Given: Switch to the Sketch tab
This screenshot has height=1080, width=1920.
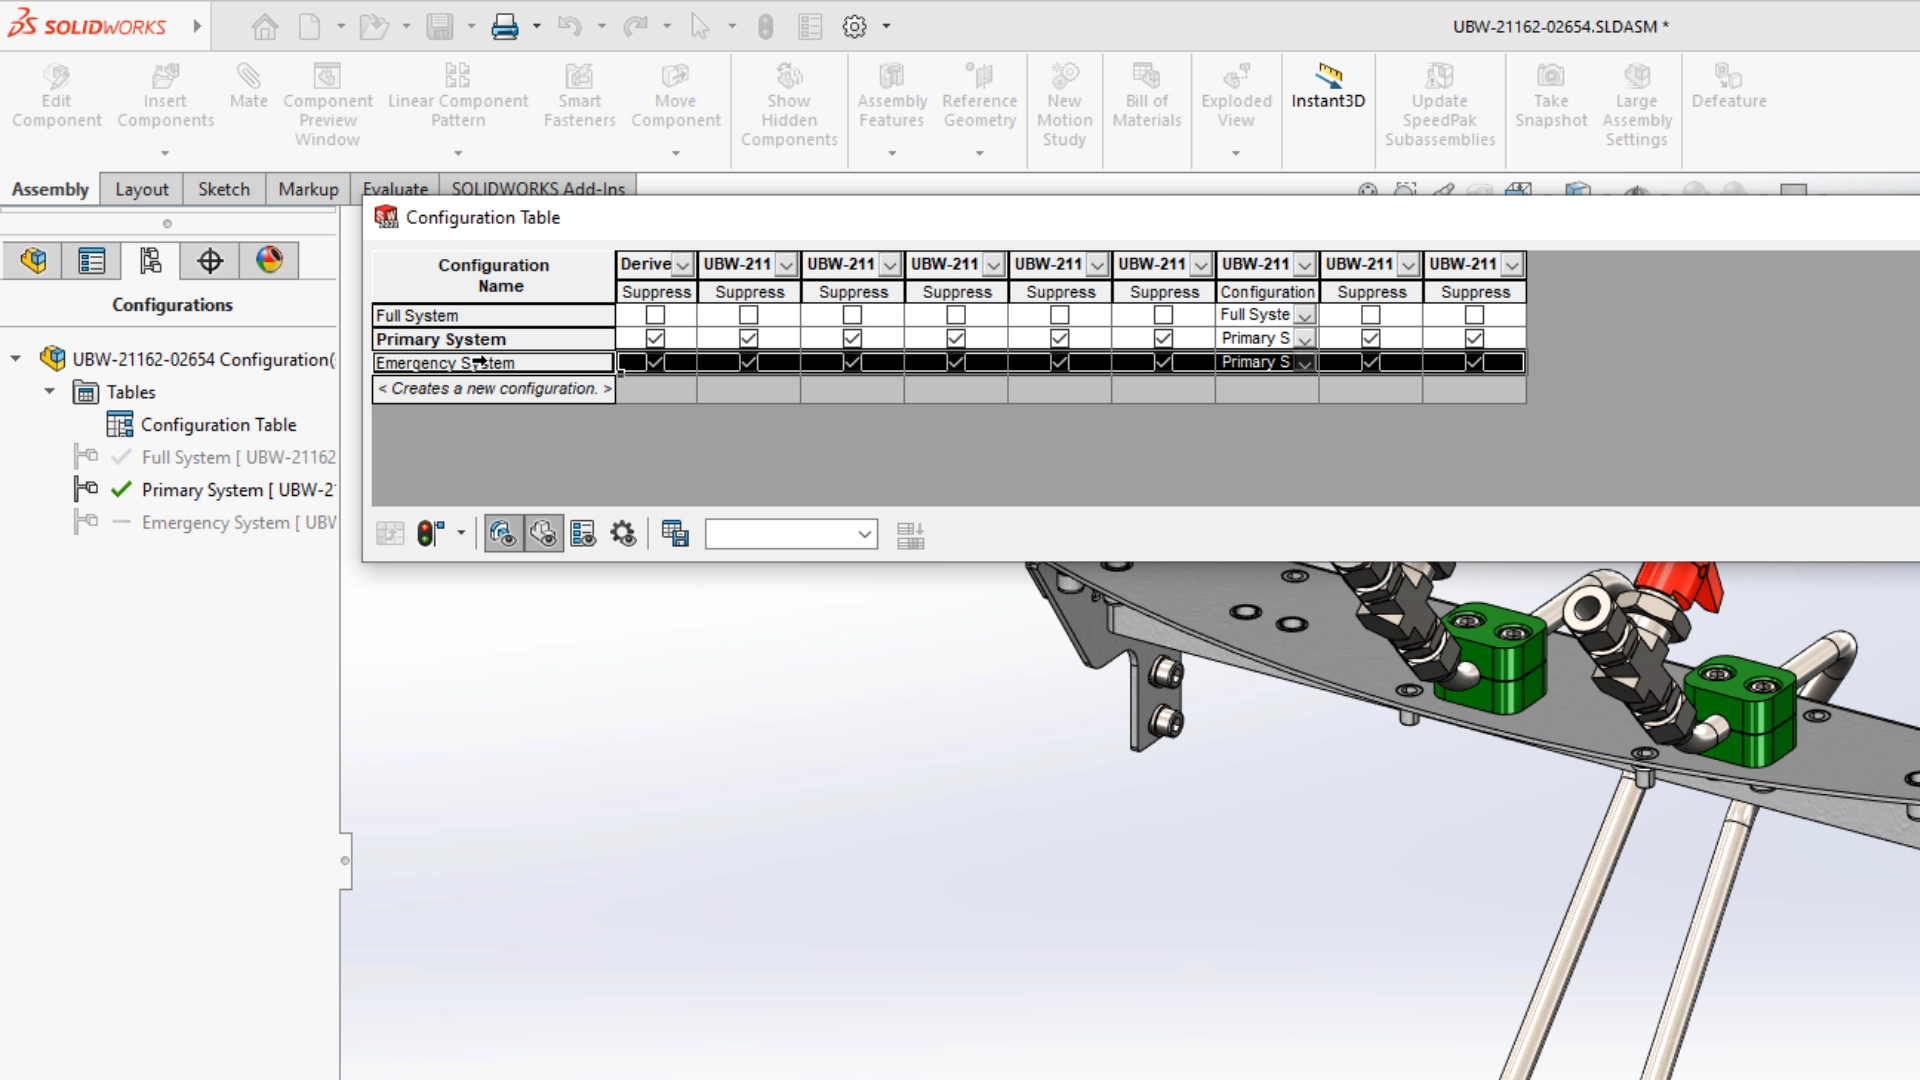Looking at the screenshot, I should coord(223,189).
